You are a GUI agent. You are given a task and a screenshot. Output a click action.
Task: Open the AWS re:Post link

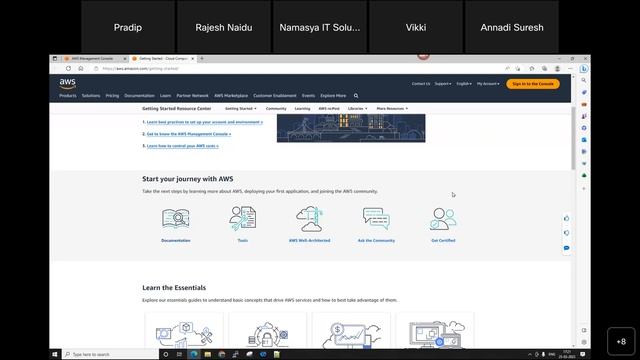pyautogui.click(x=329, y=109)
